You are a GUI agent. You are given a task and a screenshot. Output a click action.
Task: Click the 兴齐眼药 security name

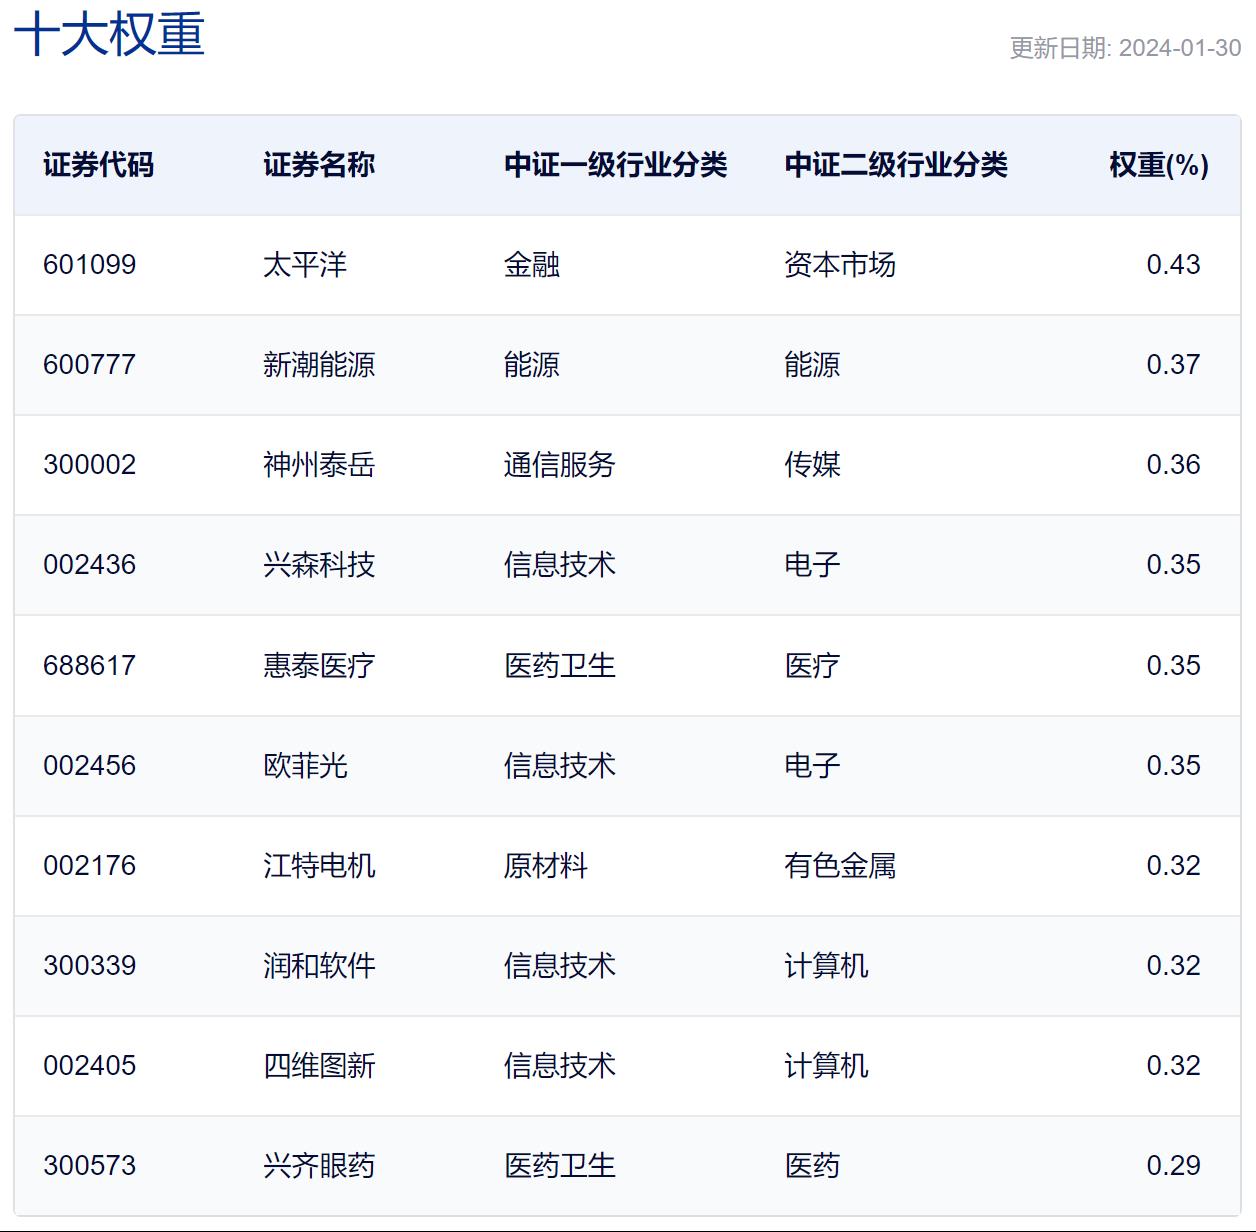318,1166
